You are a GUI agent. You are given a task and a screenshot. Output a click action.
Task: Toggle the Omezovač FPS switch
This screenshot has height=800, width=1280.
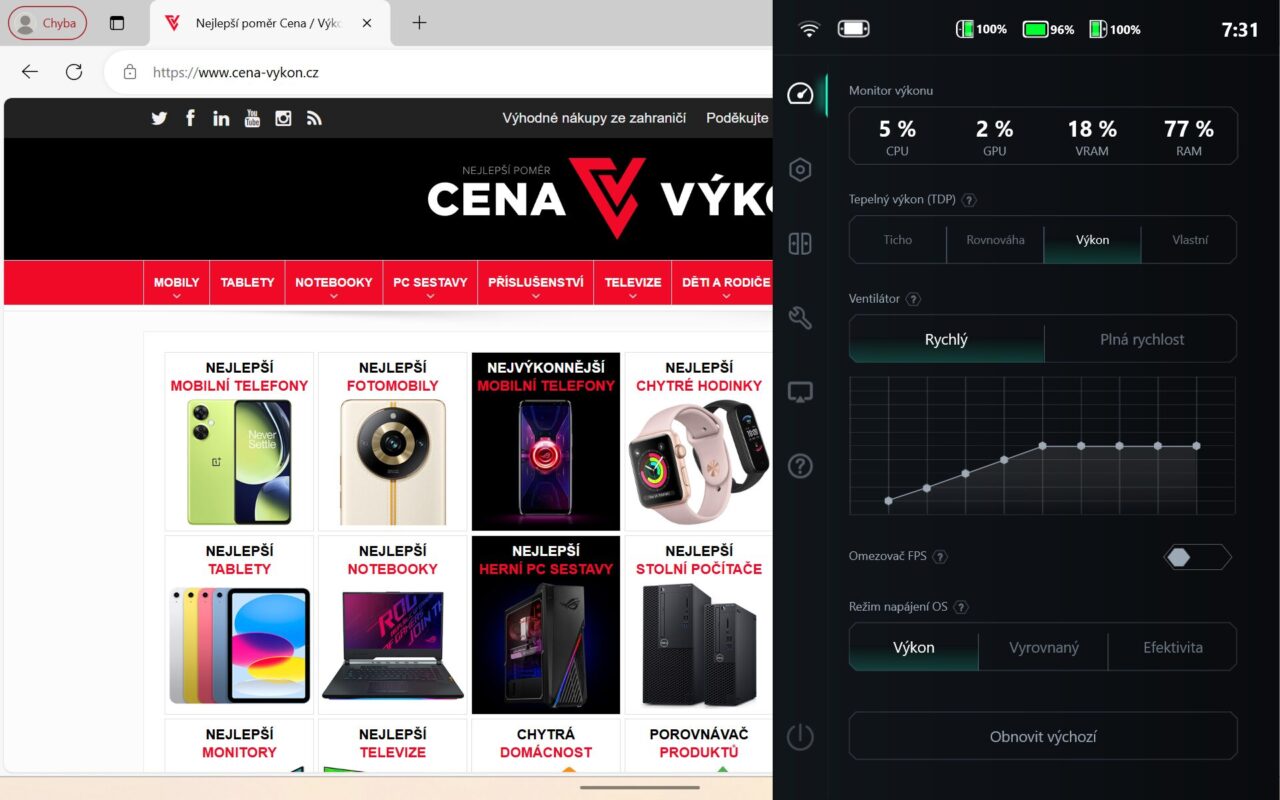(x=1198, y=557)
